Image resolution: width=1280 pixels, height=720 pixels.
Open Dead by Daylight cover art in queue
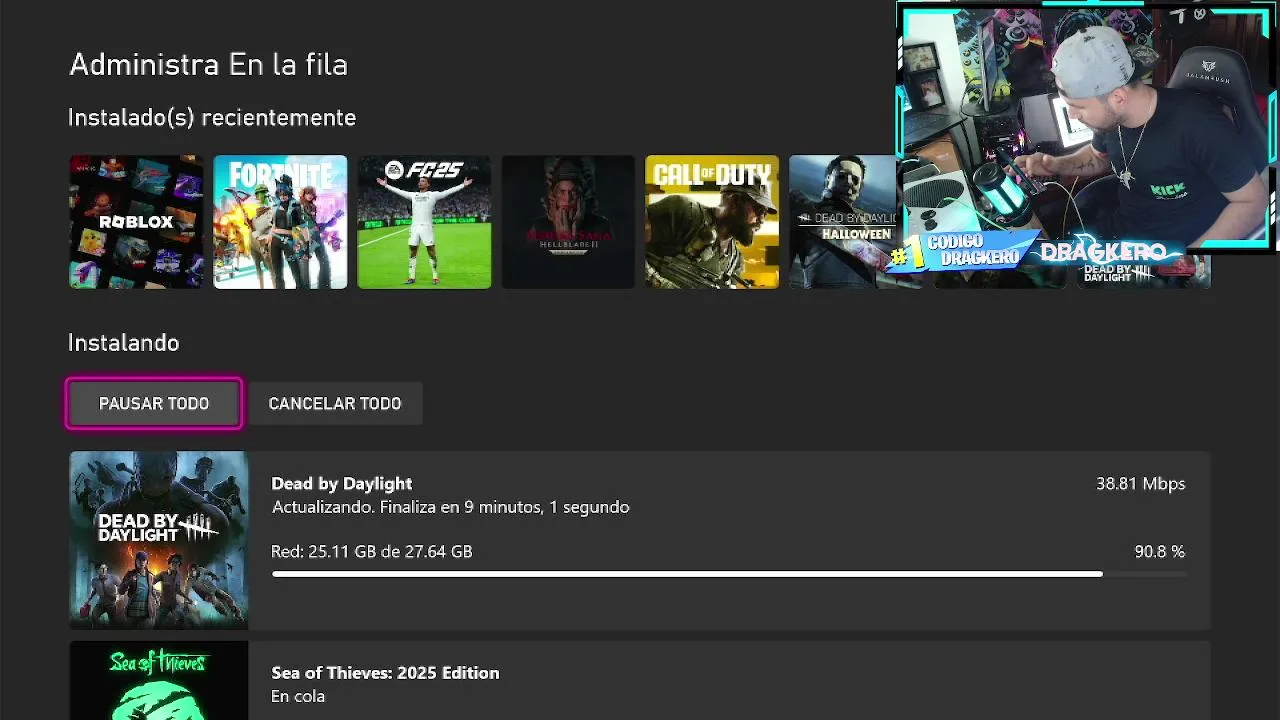[x=158, y=540]
